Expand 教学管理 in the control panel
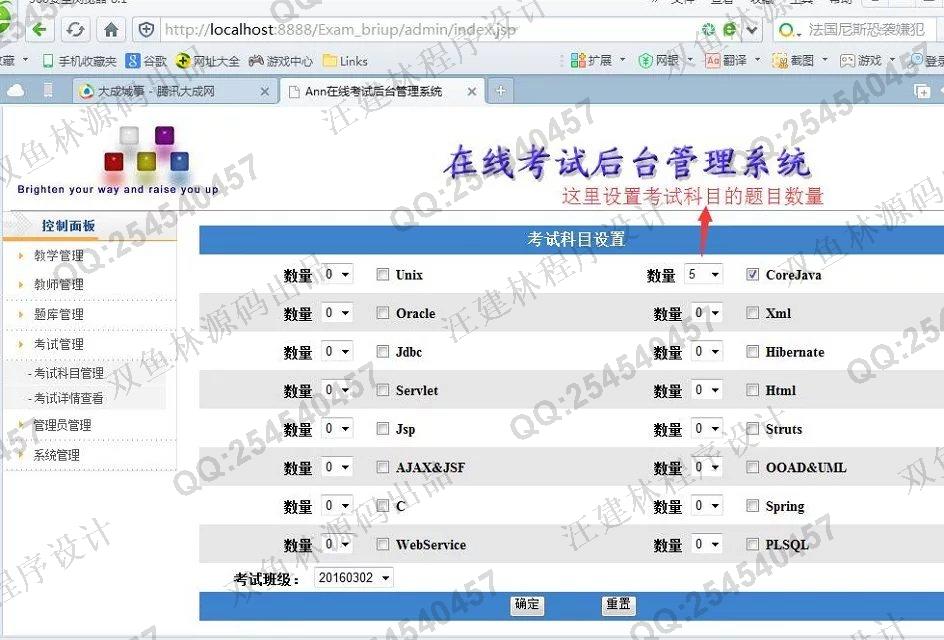The width and height of the screenshot is (944, 640). 58,255
